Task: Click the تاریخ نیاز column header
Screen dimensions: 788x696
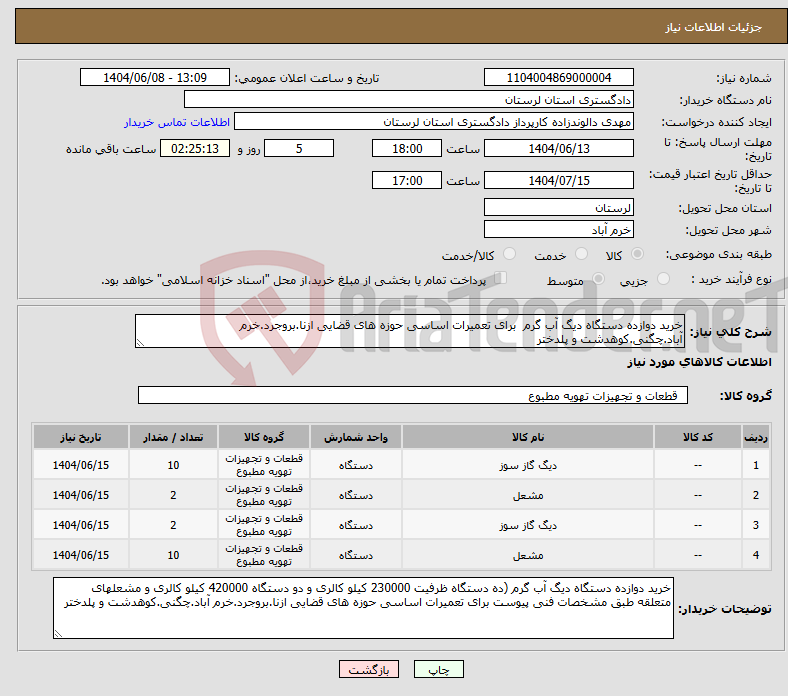Action: click(x=81, y=437)
